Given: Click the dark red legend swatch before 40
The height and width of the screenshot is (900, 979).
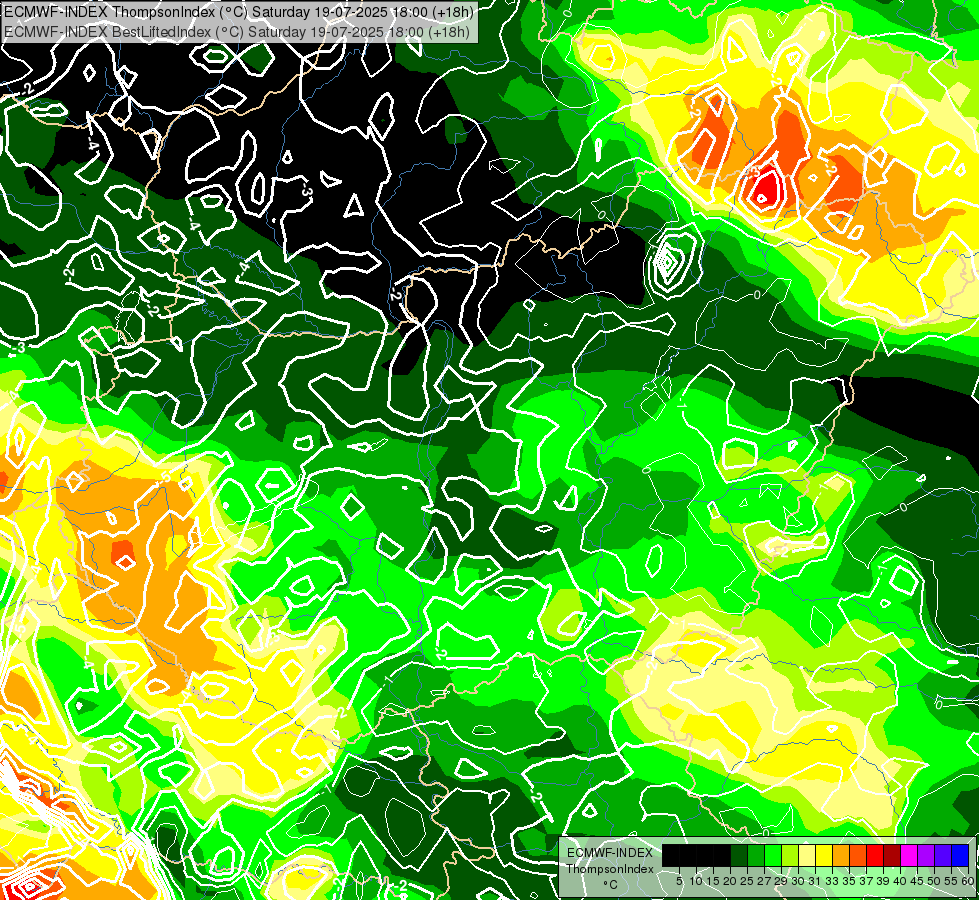Looking at the screenshot, I should click(x=892, y=855).
